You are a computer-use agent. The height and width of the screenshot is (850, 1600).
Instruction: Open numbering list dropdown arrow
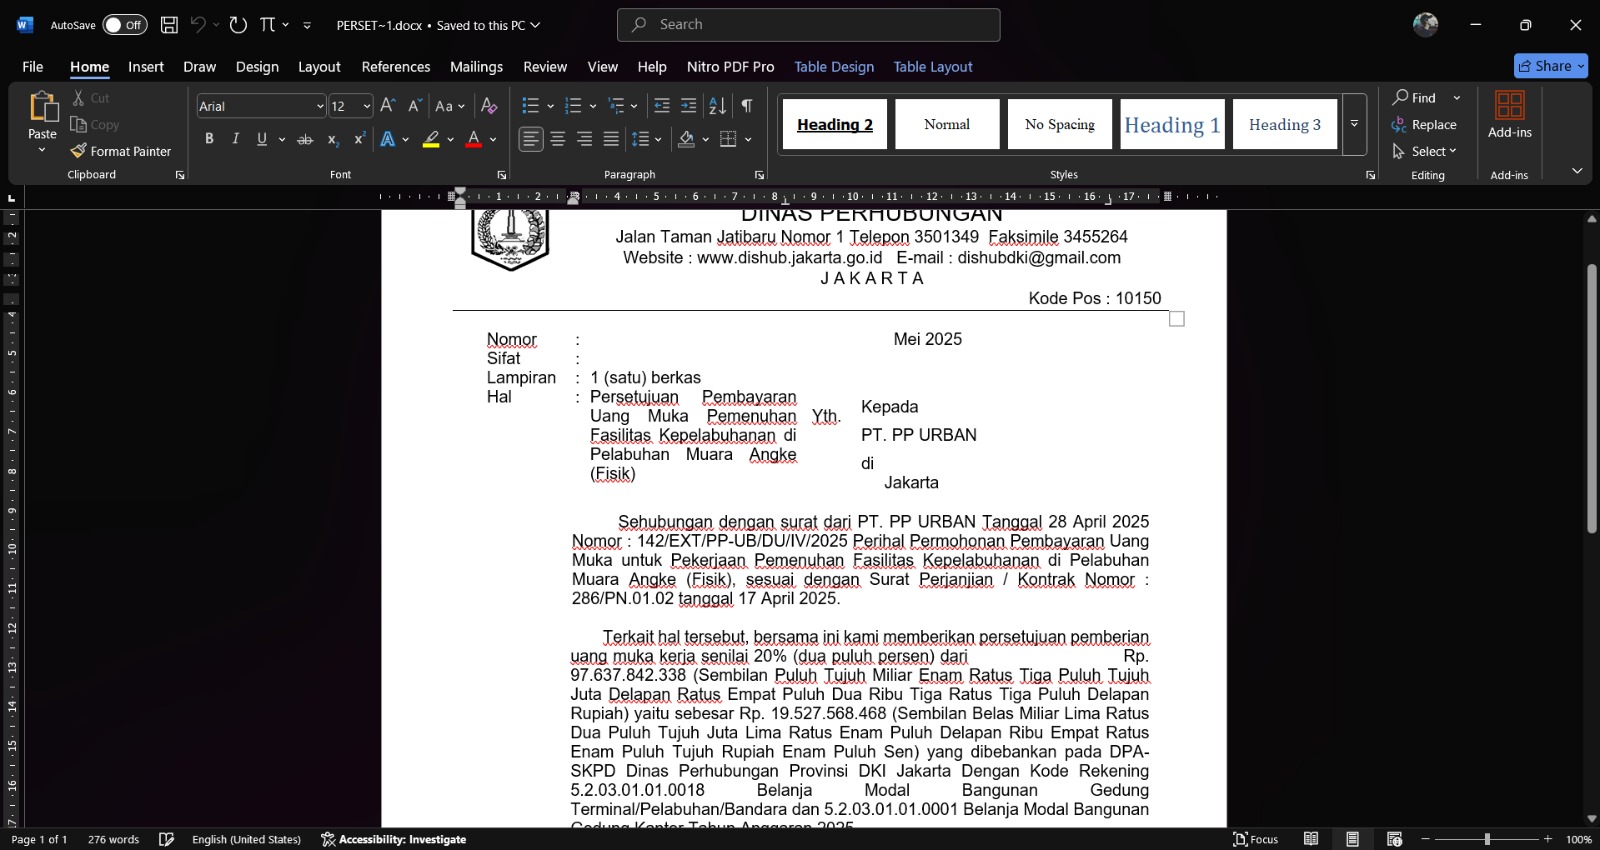click(593, 106)
